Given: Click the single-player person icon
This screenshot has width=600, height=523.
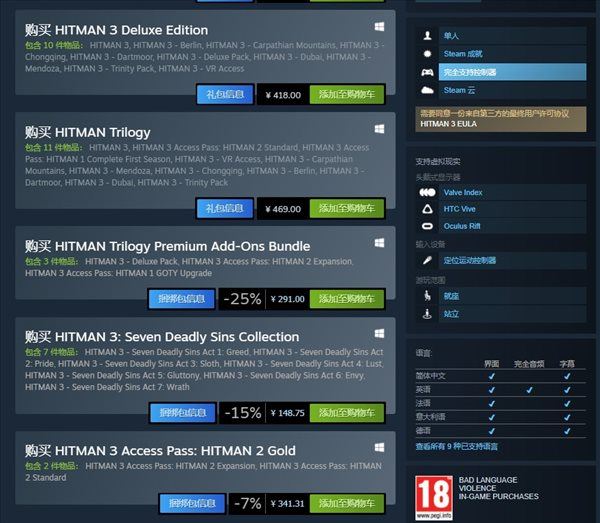Looking at the screenshot, I should 427,36.
